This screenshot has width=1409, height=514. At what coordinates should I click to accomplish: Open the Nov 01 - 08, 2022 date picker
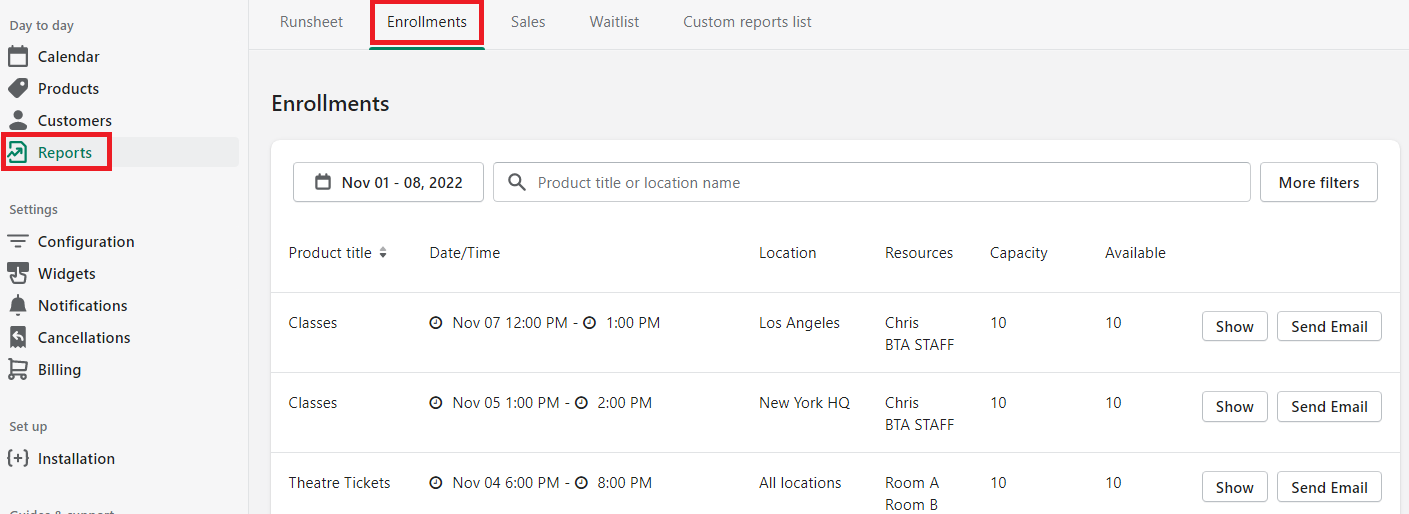coord(388,182)
